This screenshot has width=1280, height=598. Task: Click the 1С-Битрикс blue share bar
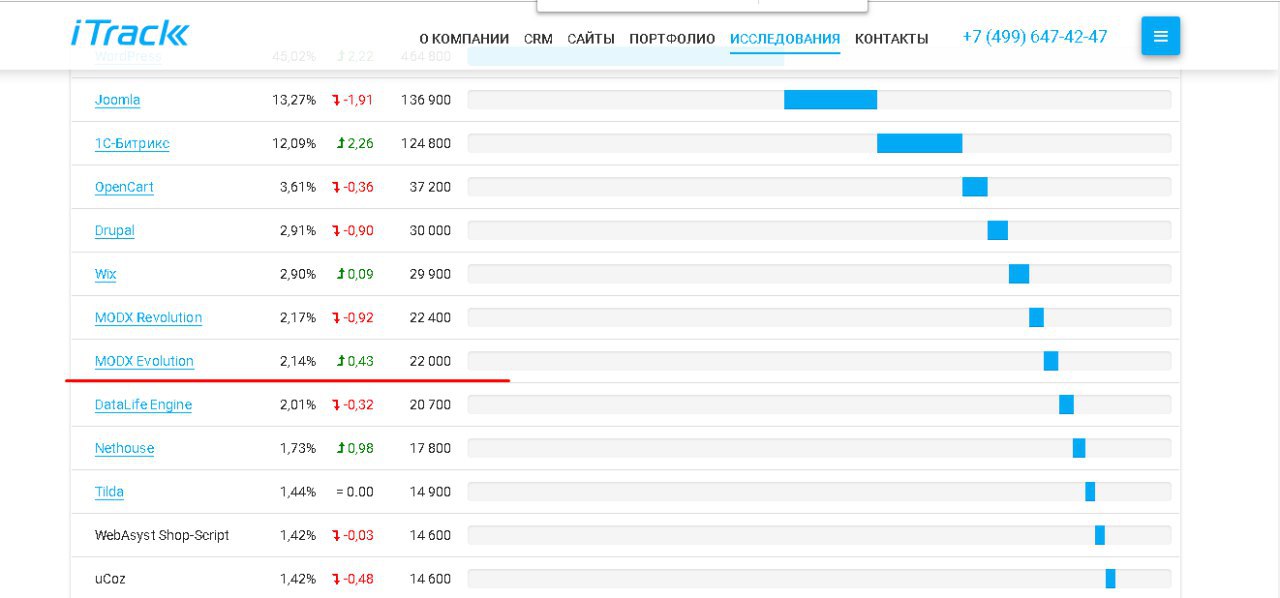coord(919,143)
